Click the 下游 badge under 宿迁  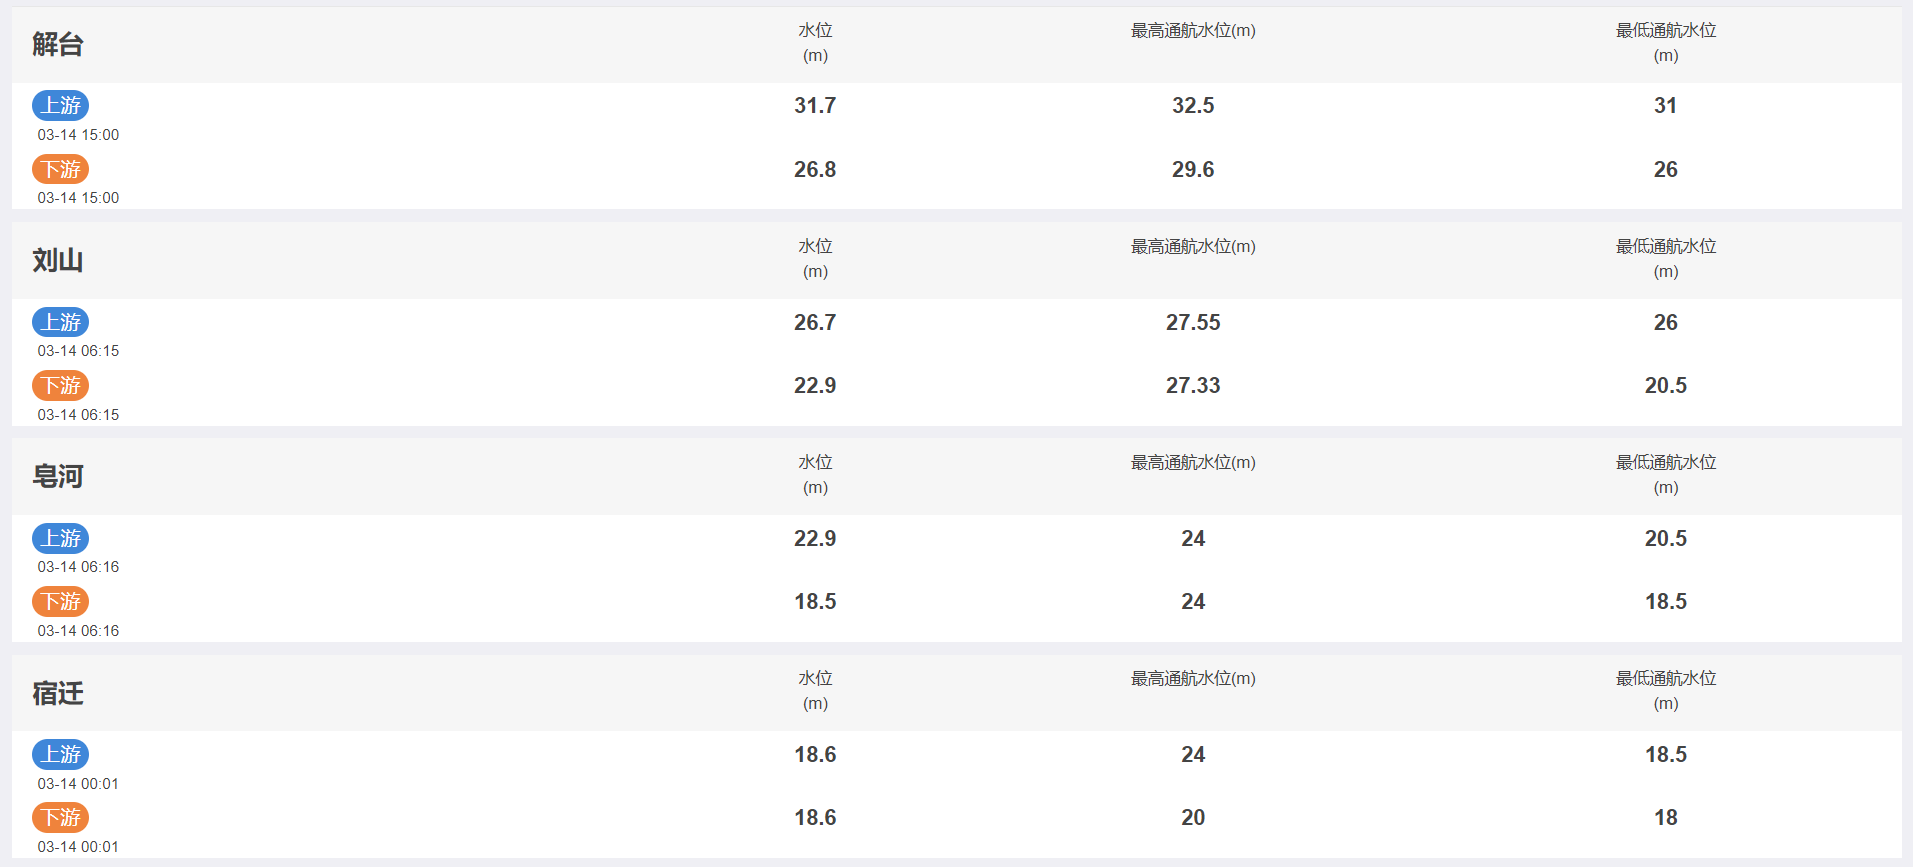[x=61, y=817]
